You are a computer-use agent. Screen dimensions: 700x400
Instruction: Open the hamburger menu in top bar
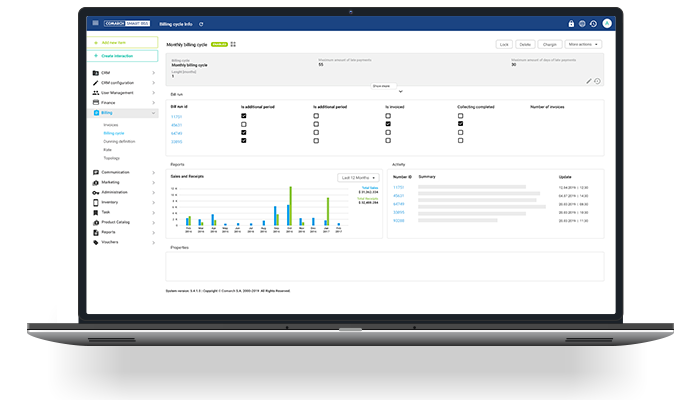[x=95, y=23]
